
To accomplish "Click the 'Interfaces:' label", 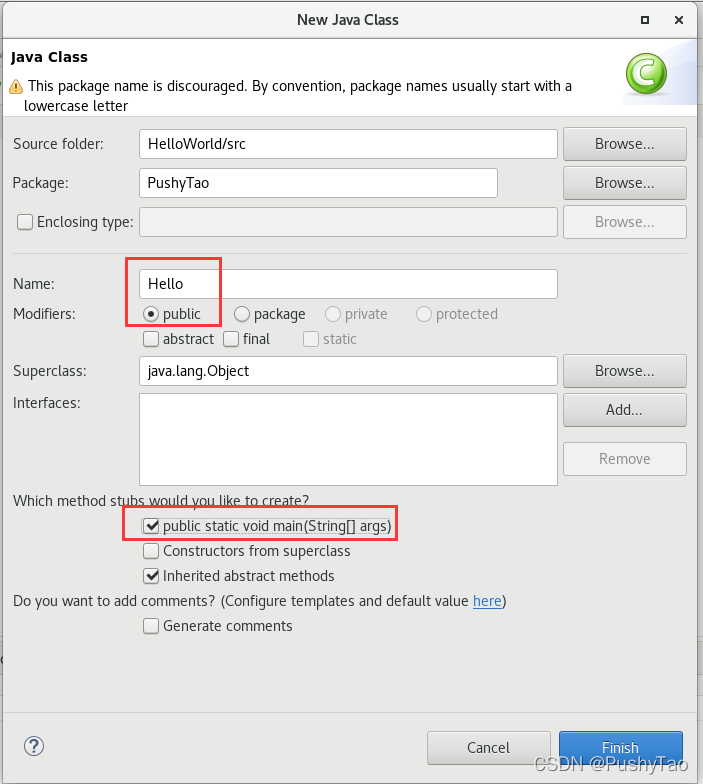I will coord(46,403).
